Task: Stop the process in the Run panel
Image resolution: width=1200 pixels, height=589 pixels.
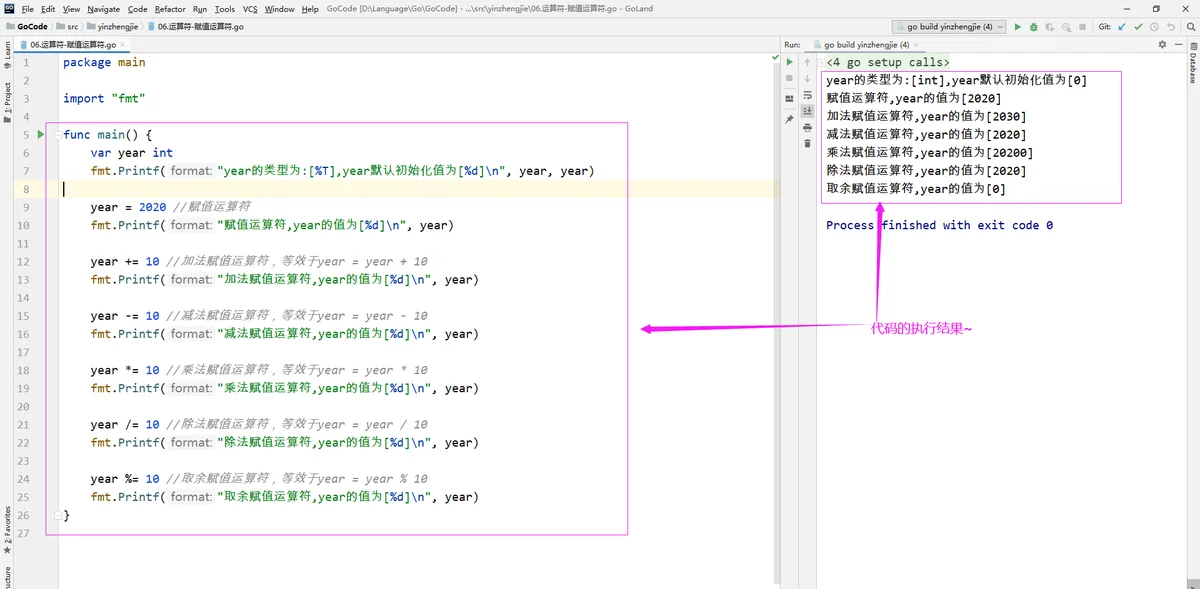Action: tap(789, 78)
